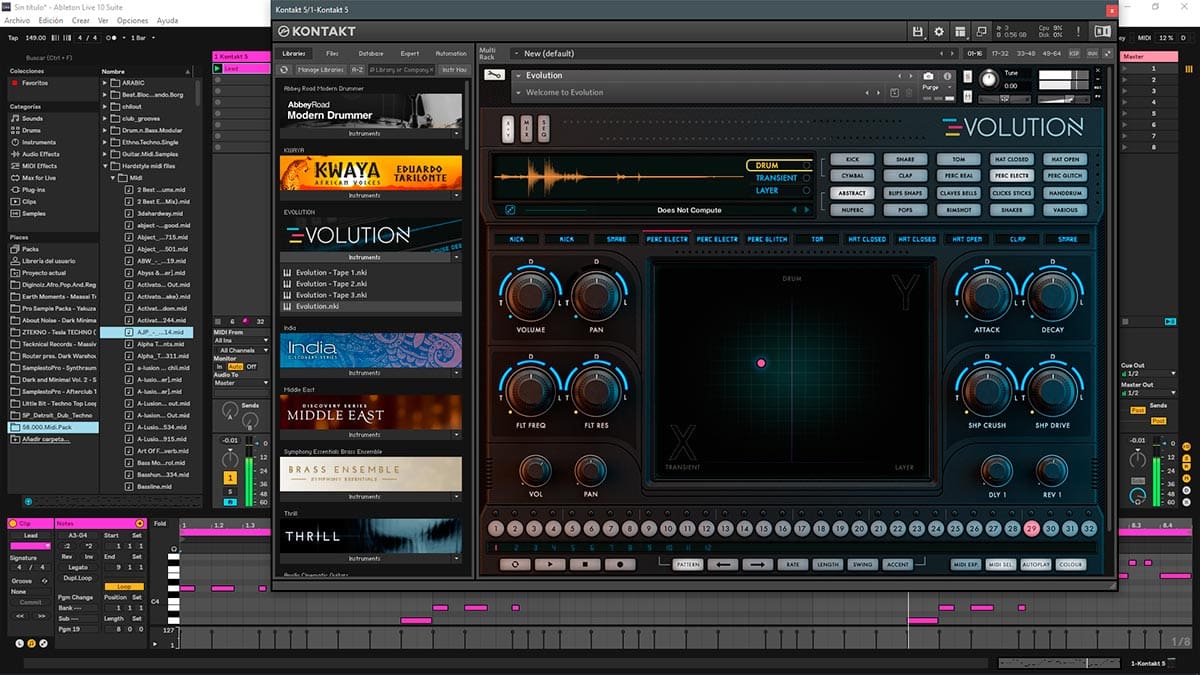Adjust the VOLUME knob in Evolution
Screen dimensions: 1200x675
[530, 297]
